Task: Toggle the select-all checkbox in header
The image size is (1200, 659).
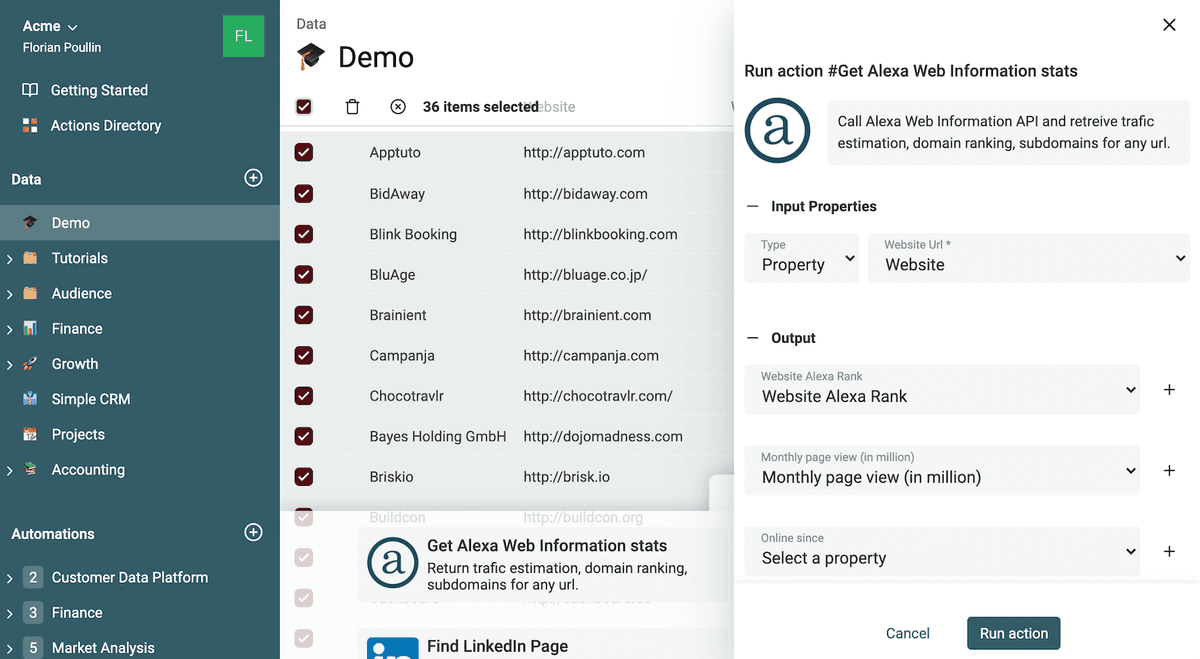Action: point(304,107)
